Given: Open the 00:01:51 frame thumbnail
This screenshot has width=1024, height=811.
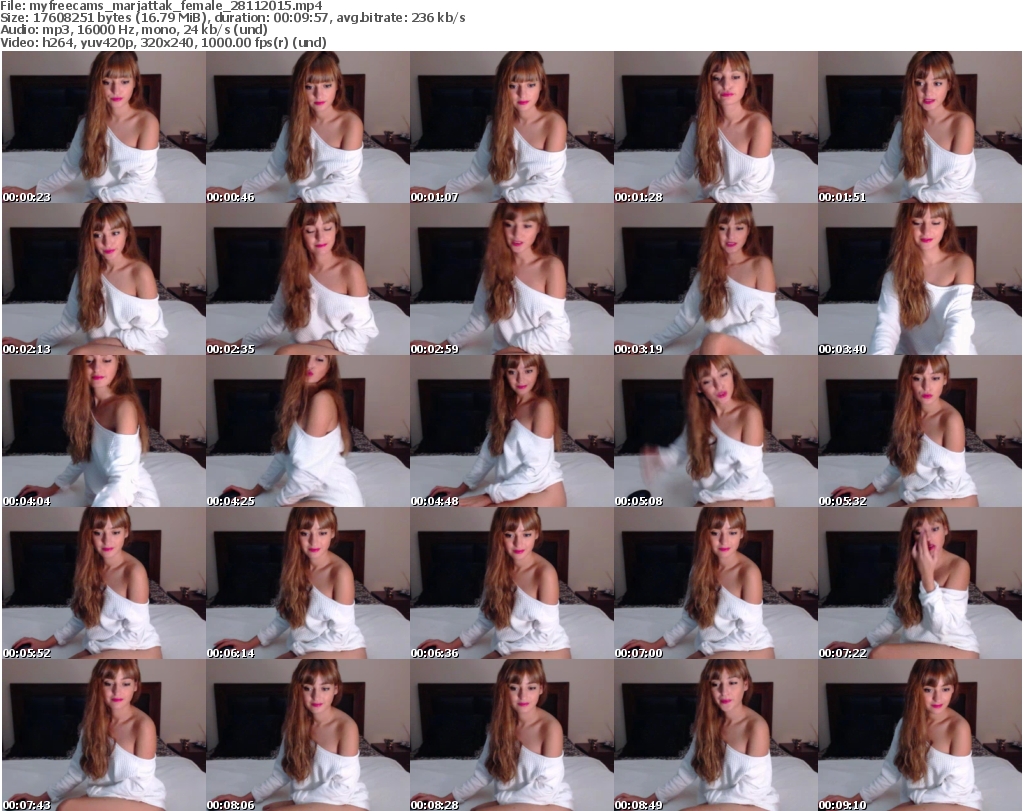Looking at the screenshot, I should [x=920, y=127].
